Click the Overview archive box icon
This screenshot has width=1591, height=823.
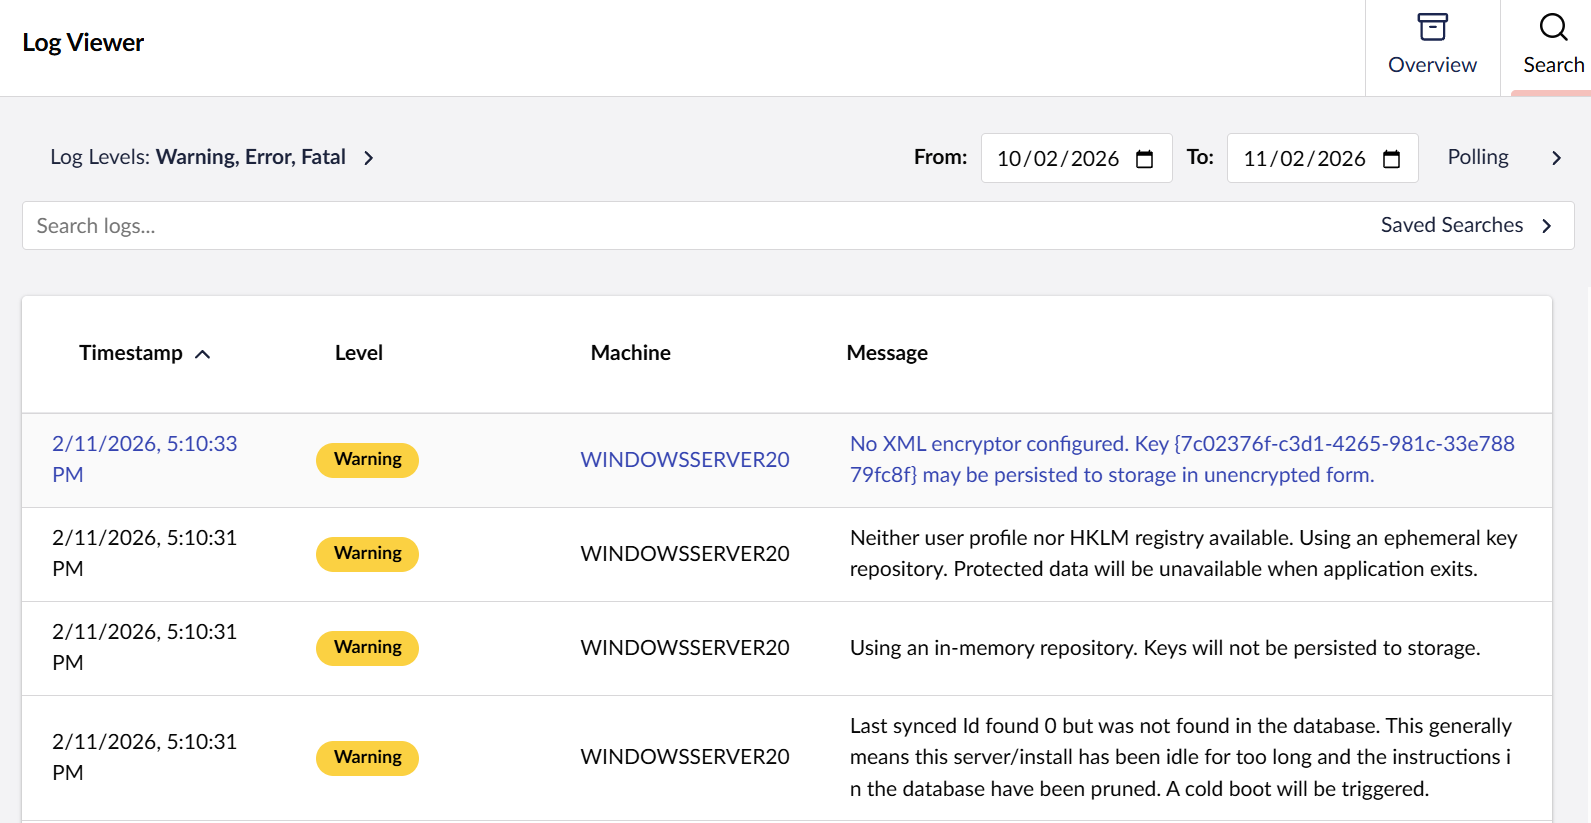[1432, 27]
